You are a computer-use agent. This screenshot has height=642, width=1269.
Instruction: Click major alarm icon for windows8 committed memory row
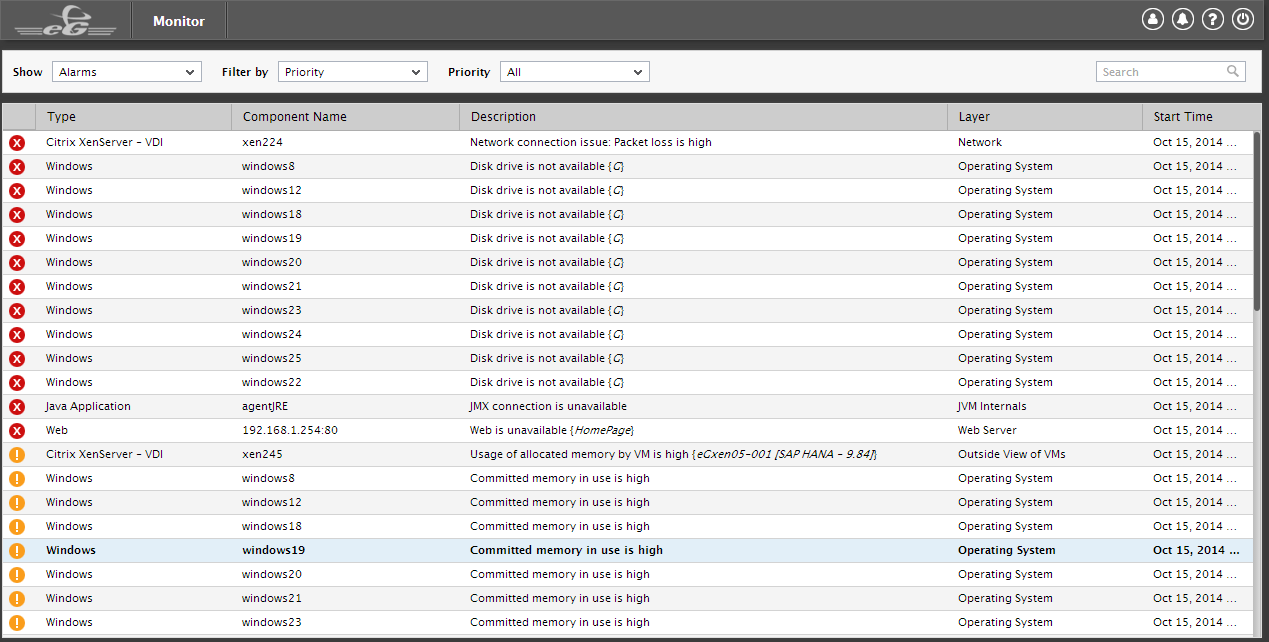click(x=17, y=478)
